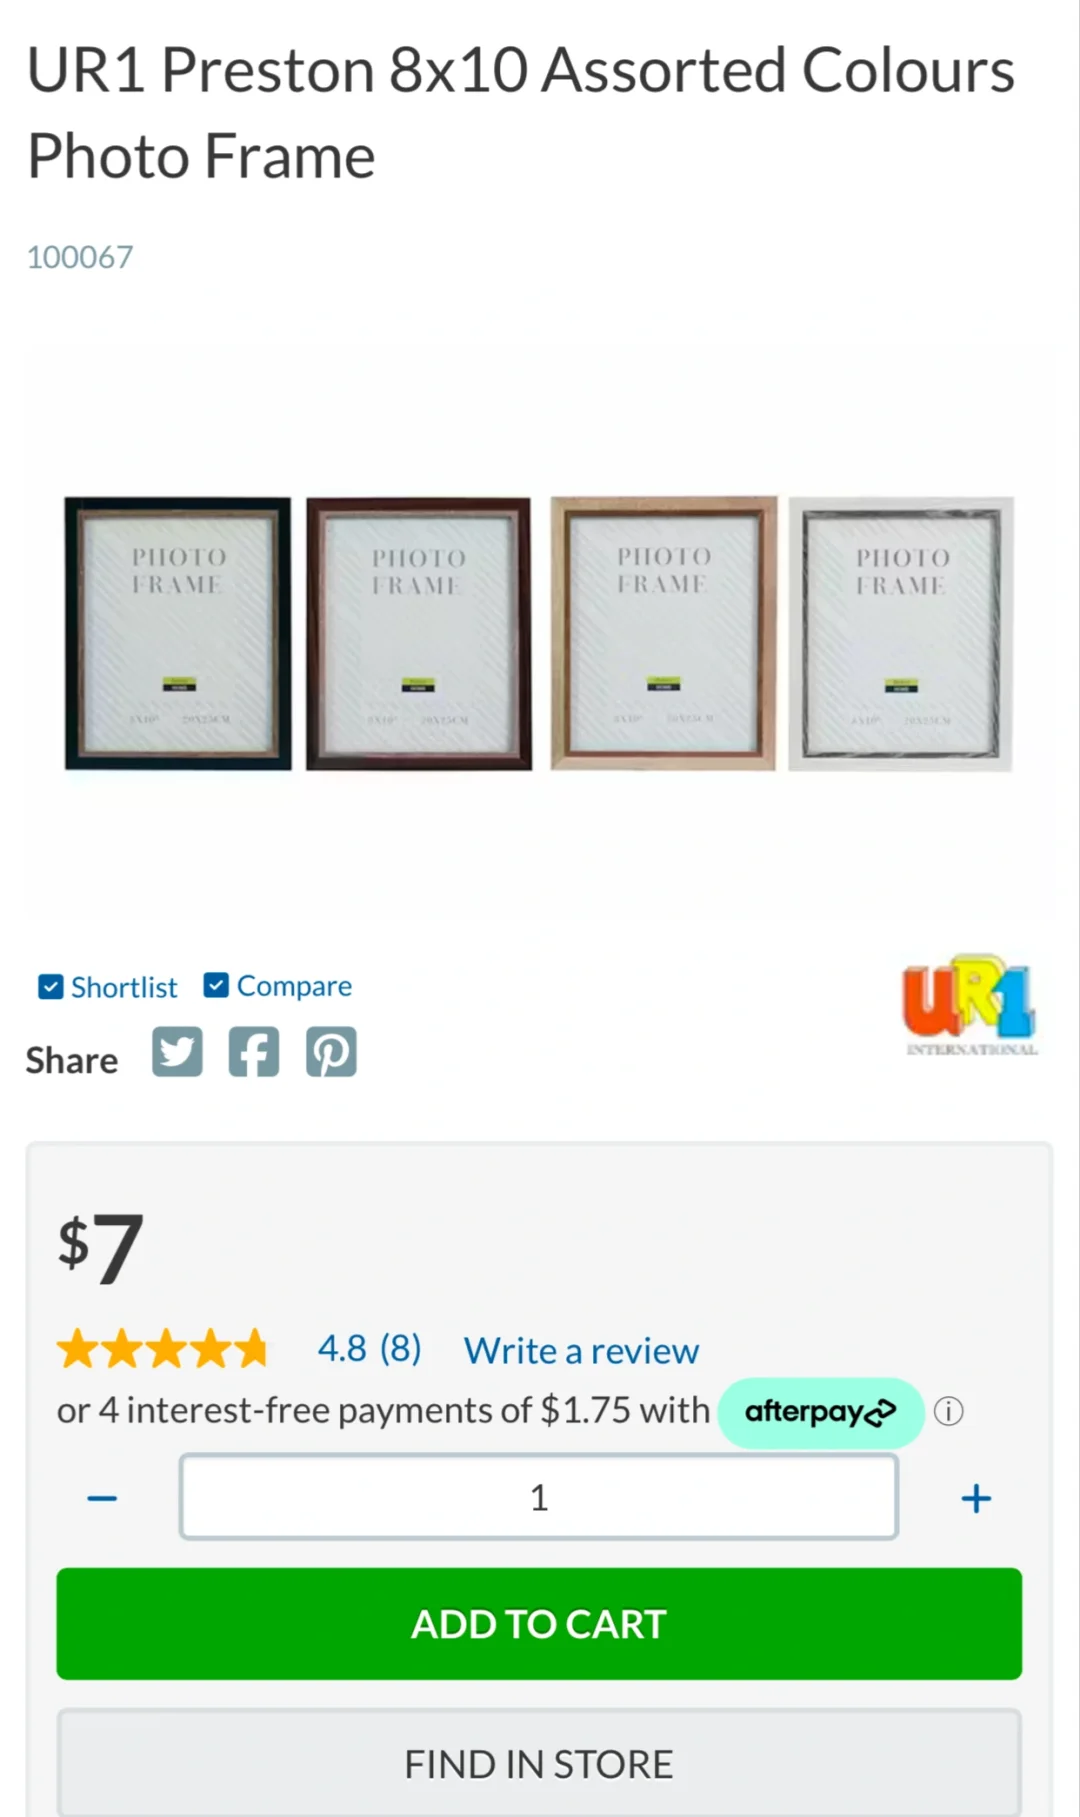Toggle the Shortlist checkbox
This screenshot has height=1817, width=1080.
[x=50, y=987]
